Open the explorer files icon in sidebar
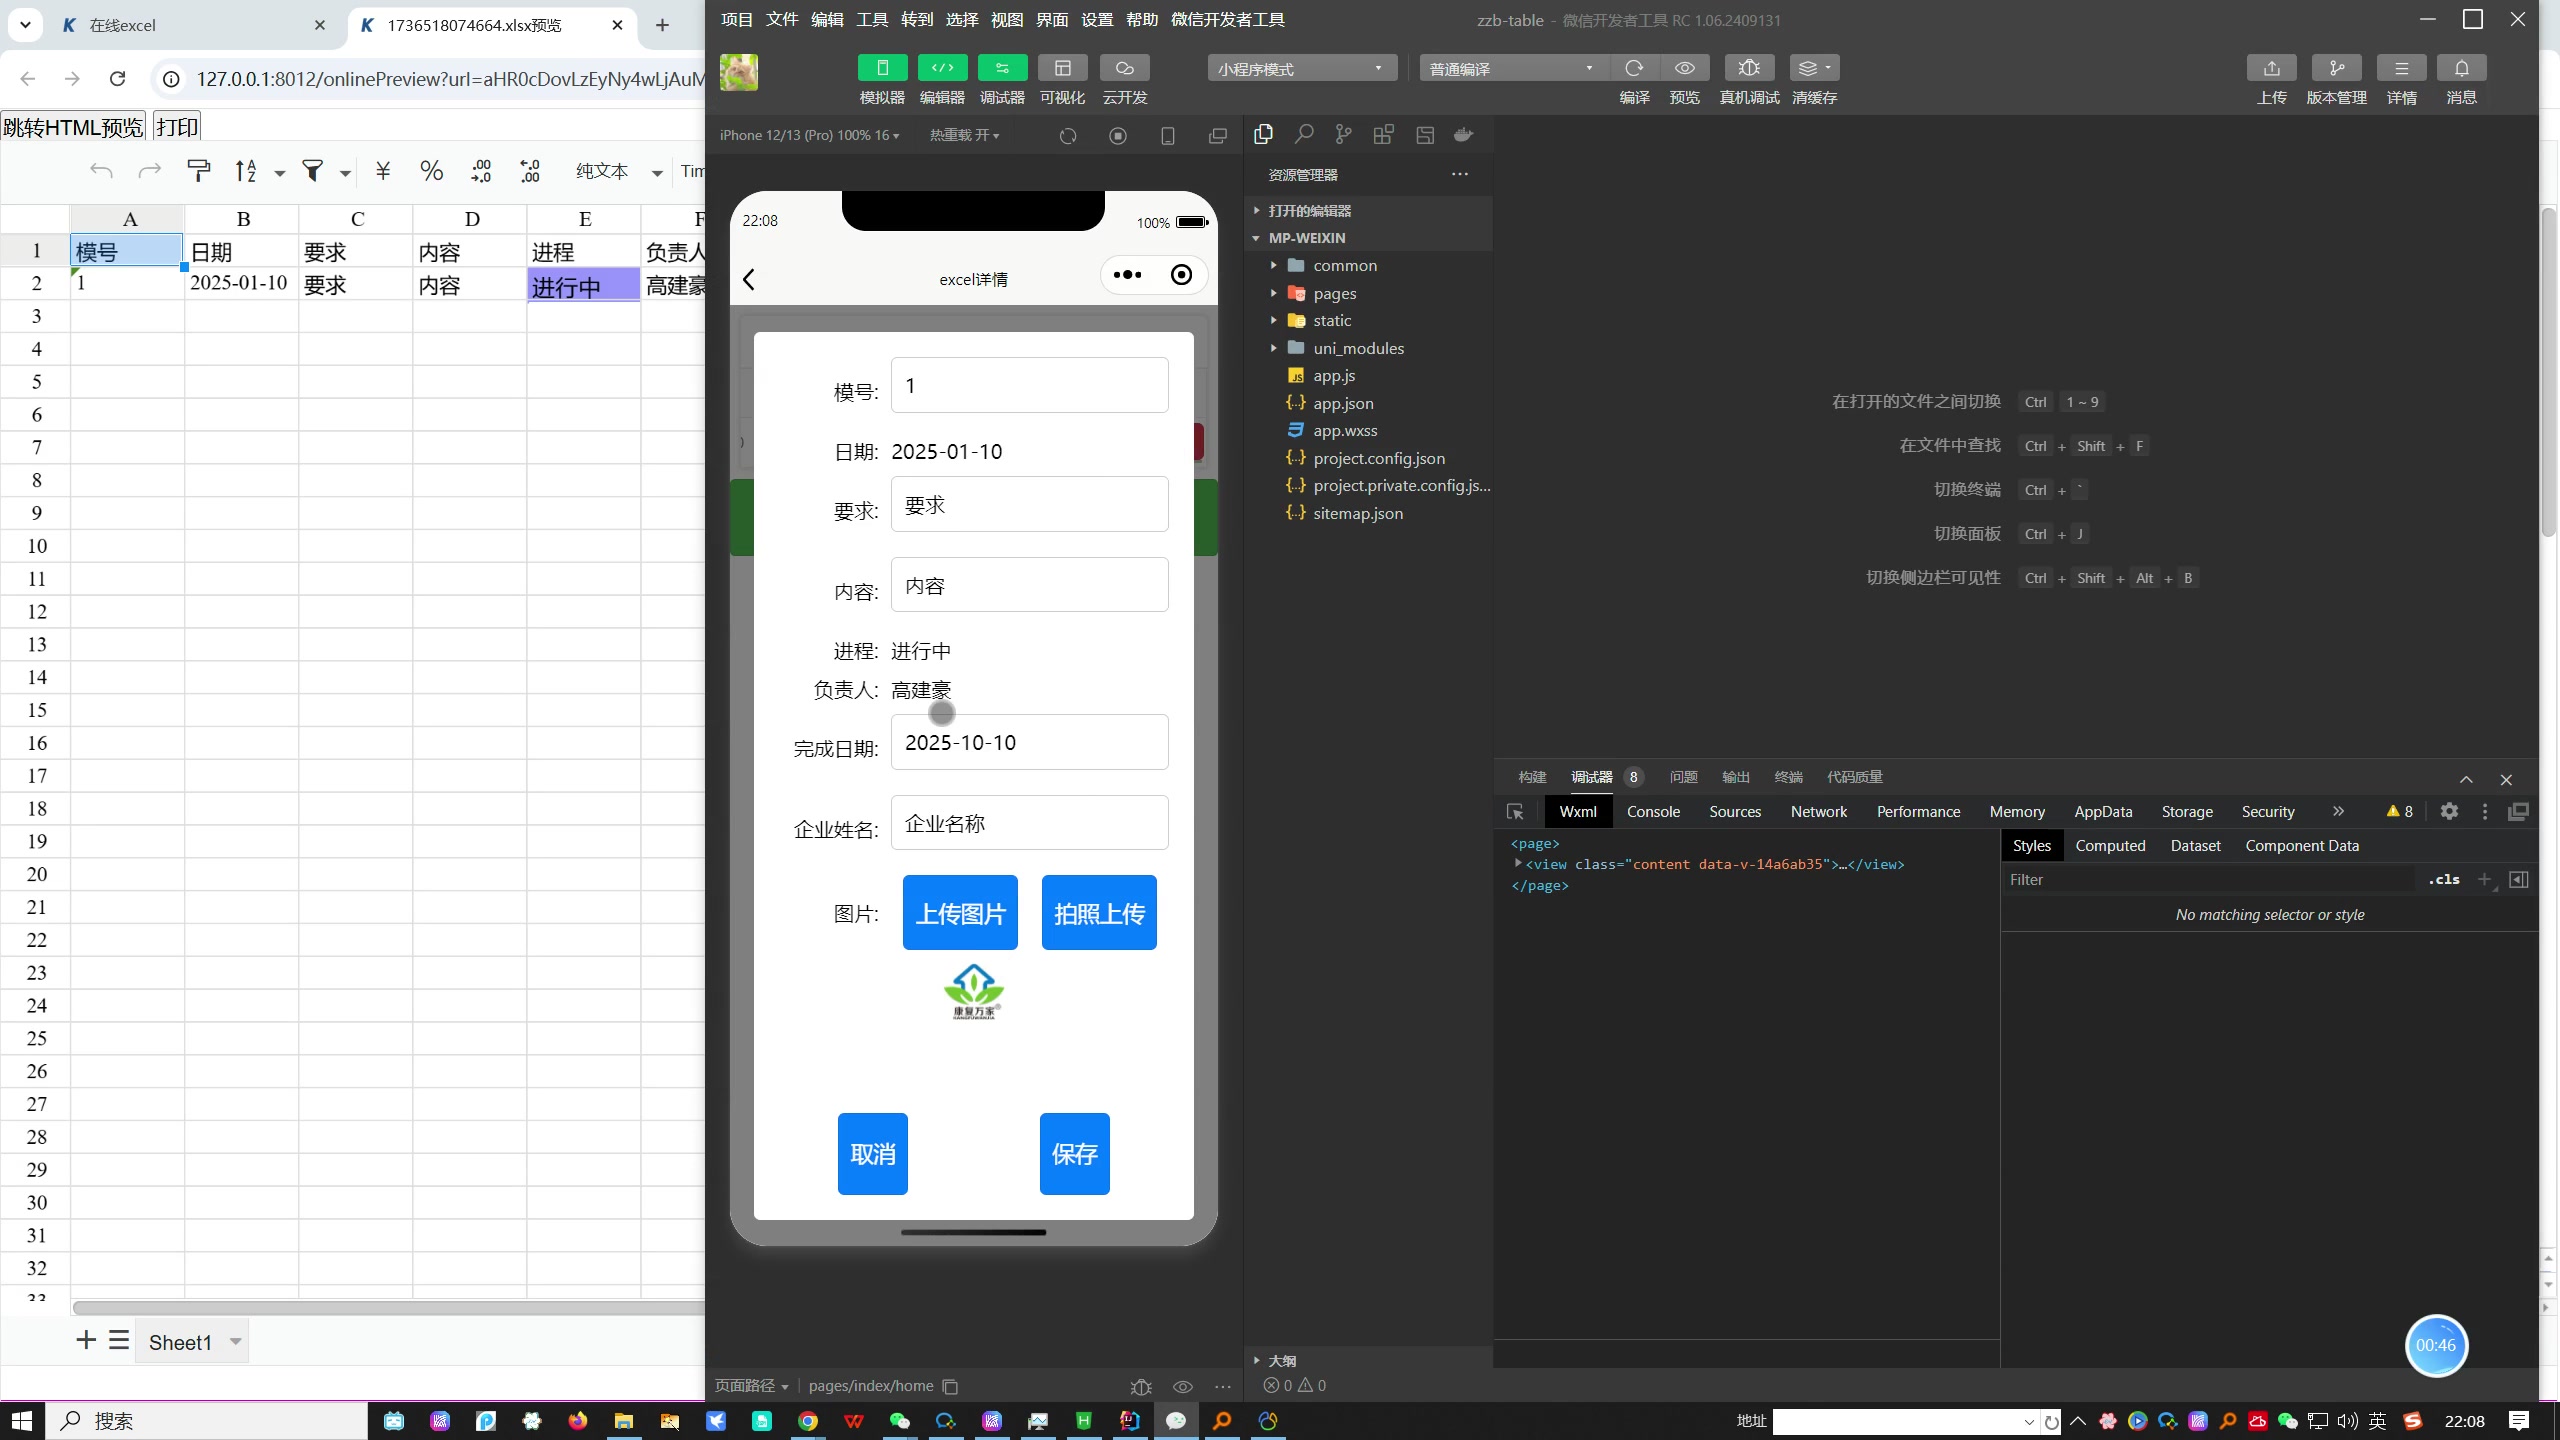Viewport: 2560px width, 1440px height. click(x=1263, y=135)
